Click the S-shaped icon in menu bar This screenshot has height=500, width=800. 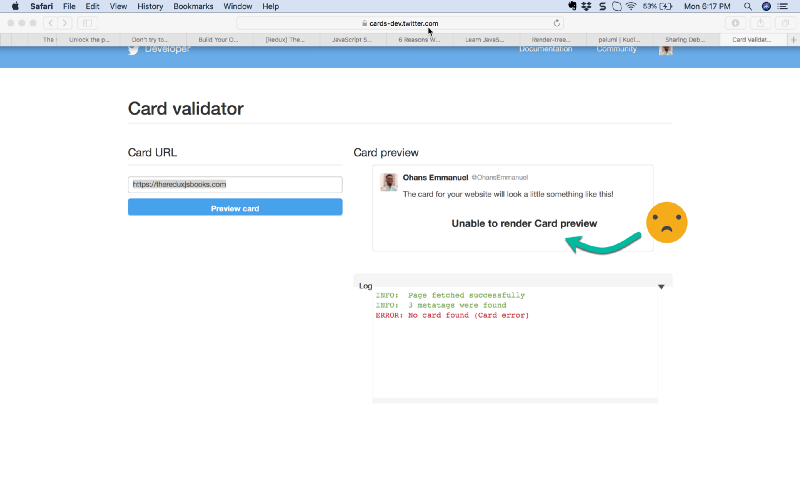coord(602,6)
